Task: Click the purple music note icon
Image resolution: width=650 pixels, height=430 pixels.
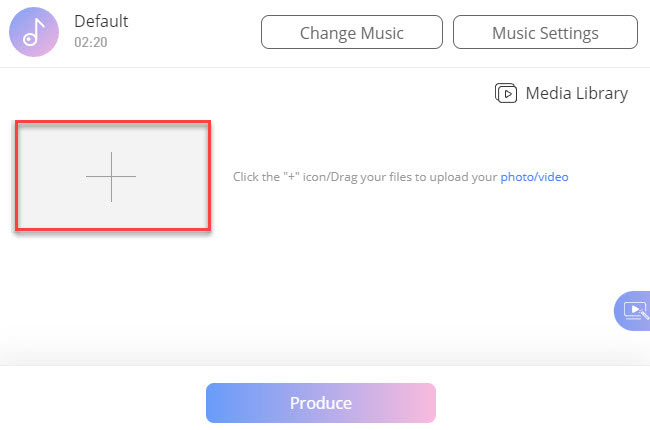Action: point(33,31)
